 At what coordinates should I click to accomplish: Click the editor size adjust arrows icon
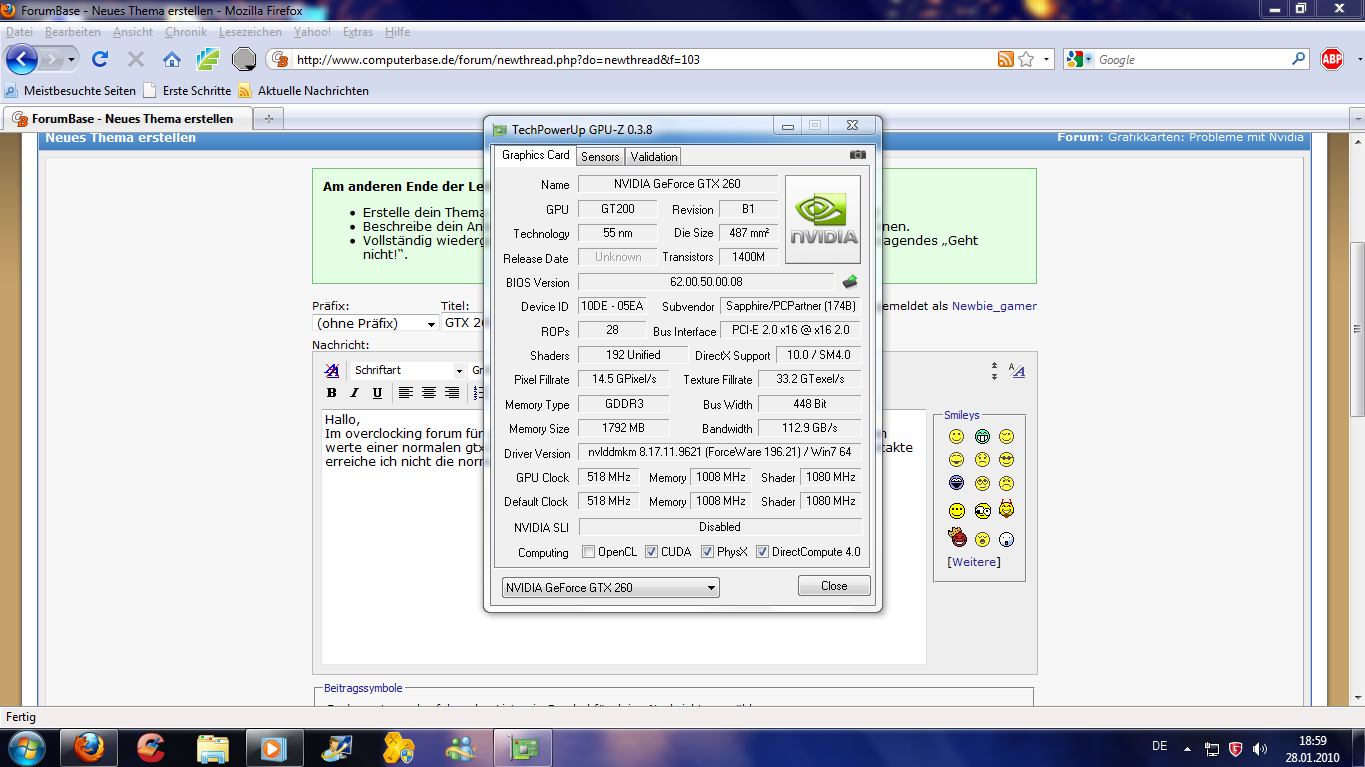click(x=994, y=371)
